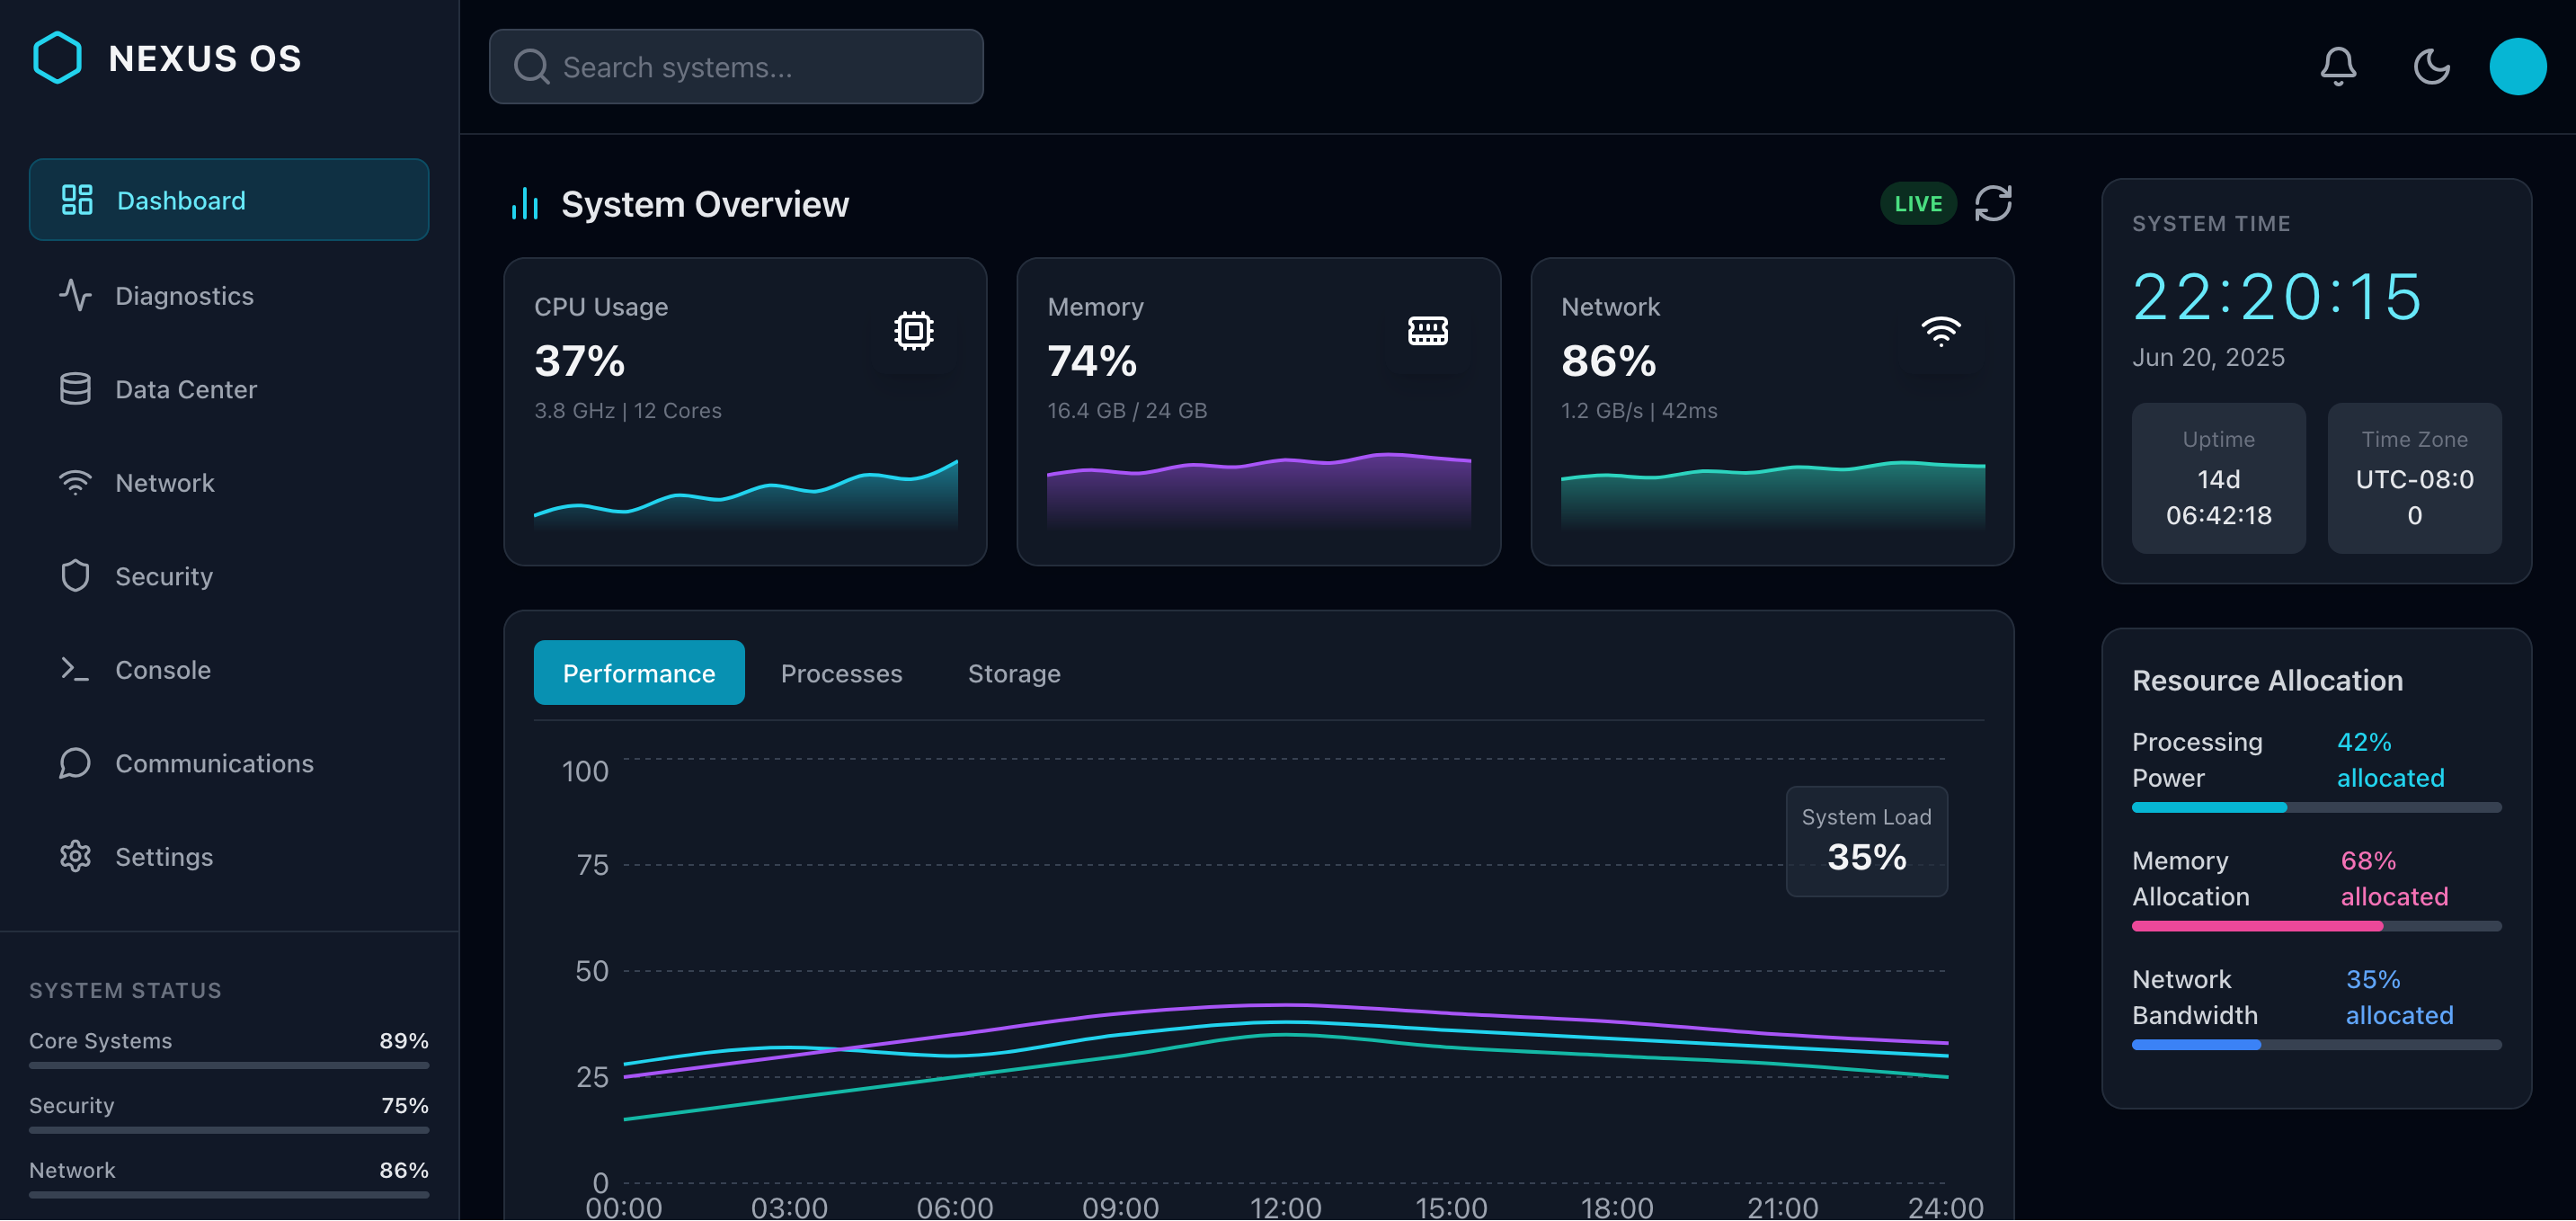This screenshot has width=2576, height=1221.
Task: Click the search magnifier icon
Action: click(x=531, y=67)
